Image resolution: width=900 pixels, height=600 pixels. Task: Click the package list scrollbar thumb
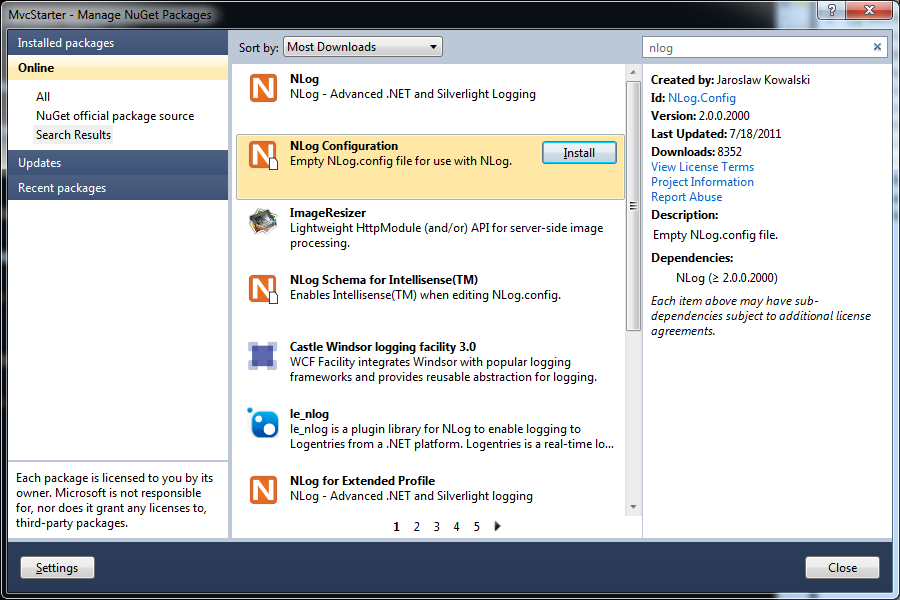[633, 206]
